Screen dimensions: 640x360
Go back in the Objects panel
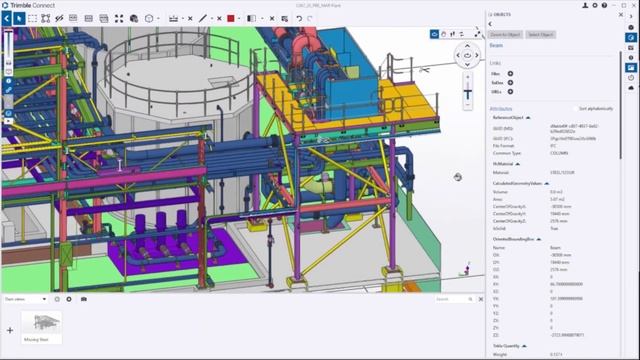490,24
